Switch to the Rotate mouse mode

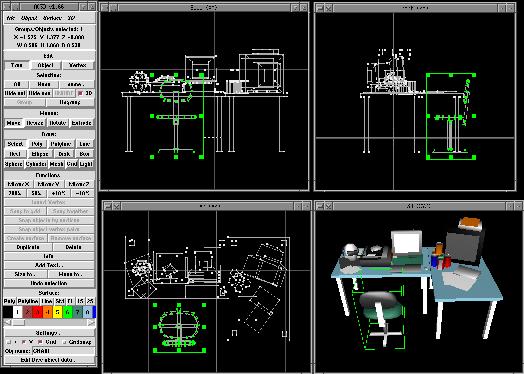click(x=57, y=123)
